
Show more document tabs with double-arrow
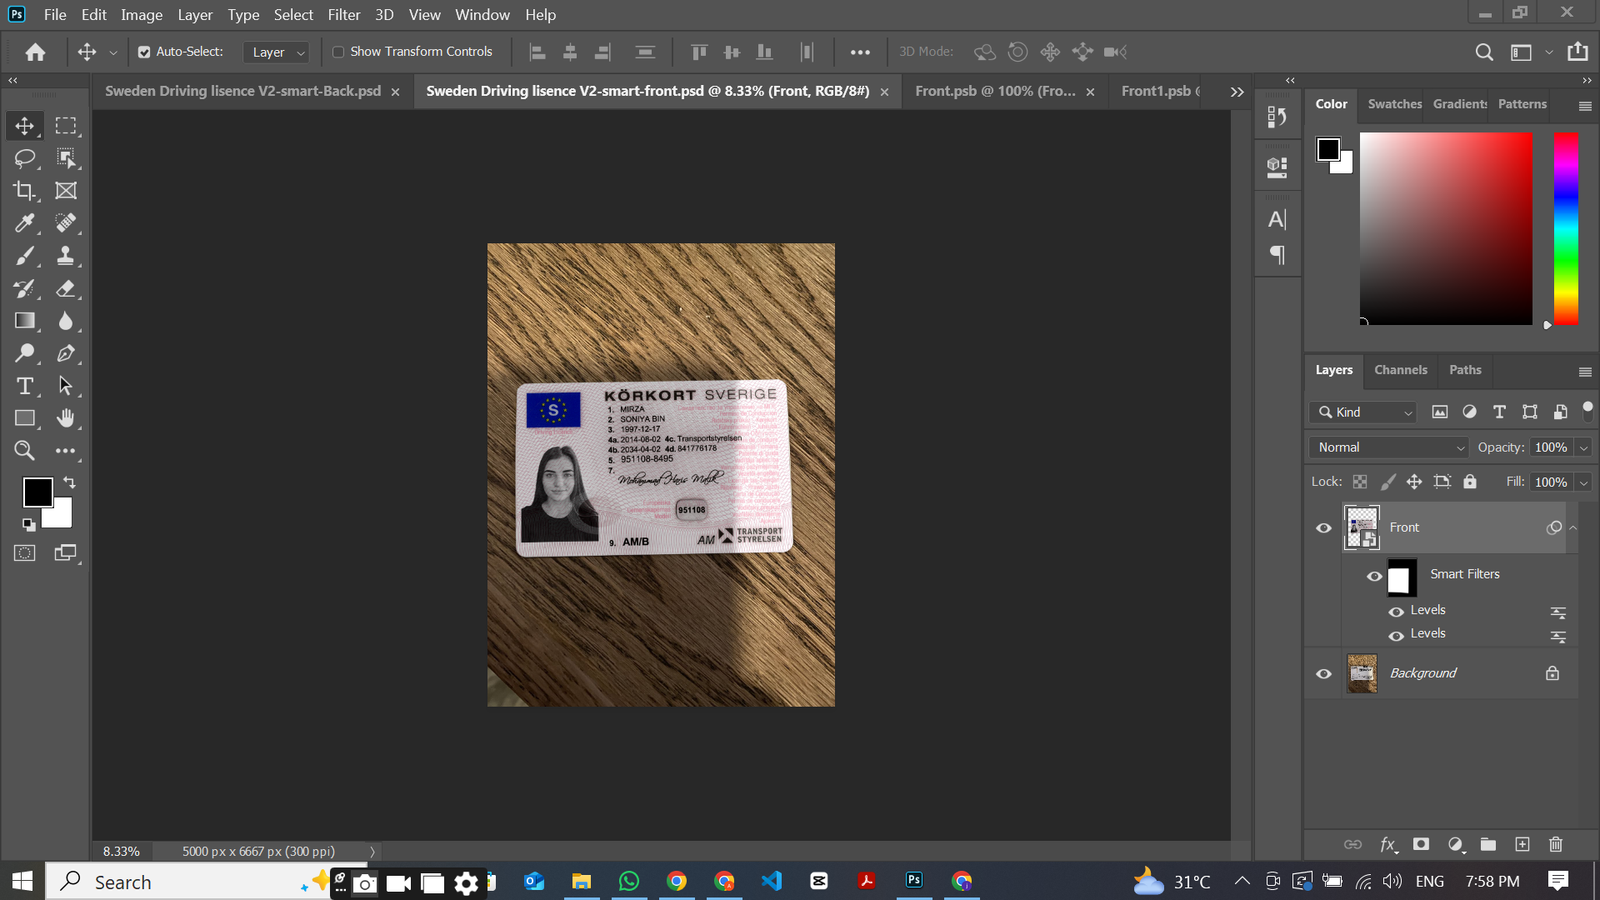coord(1237,91)
